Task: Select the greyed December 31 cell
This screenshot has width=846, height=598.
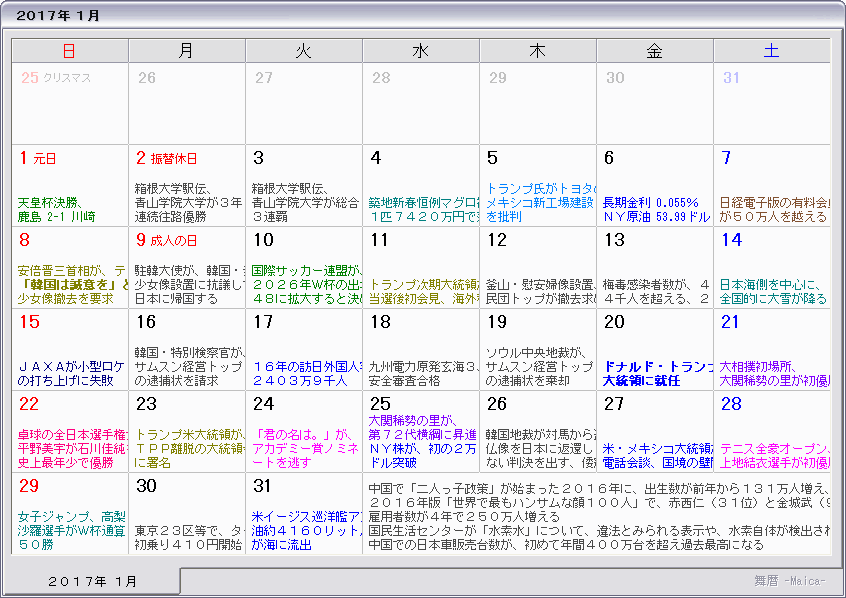Action: click(772, 104)
